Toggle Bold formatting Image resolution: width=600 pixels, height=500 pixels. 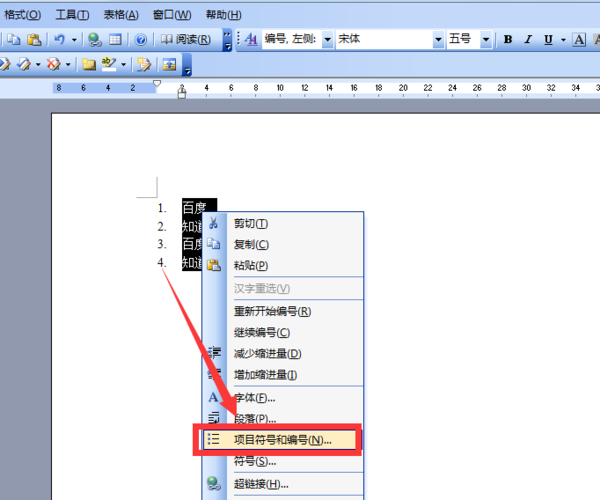[x=508, y=39]
